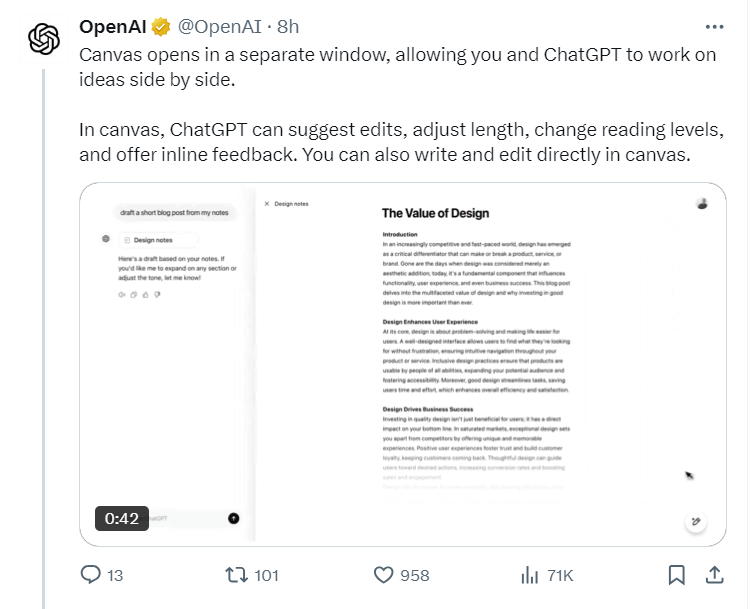Open the 8h timestamp permalink
Viewport: 756px width, 609px height.
(x=288, y=27)
